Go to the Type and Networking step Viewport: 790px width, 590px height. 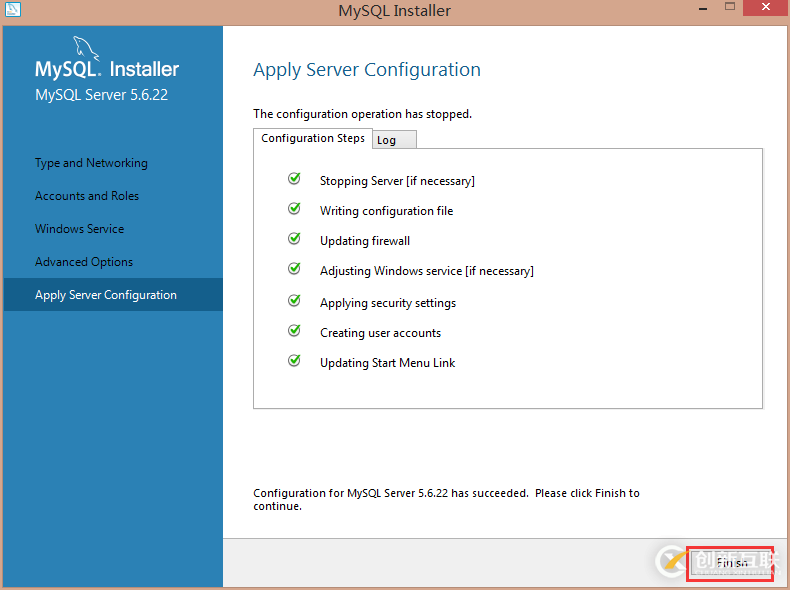coord(91,163)
